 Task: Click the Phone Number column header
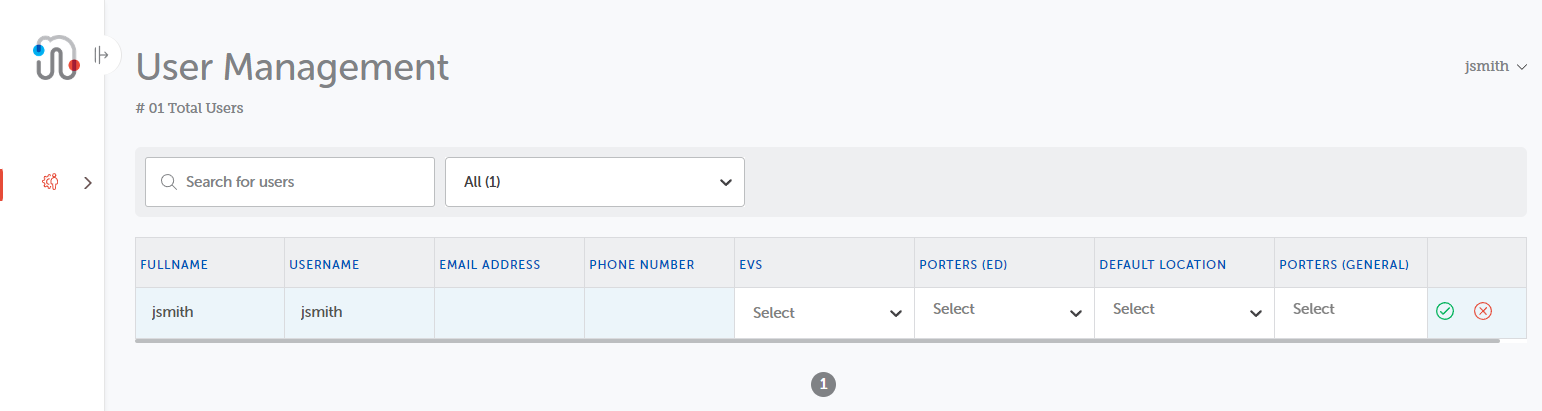642,265
